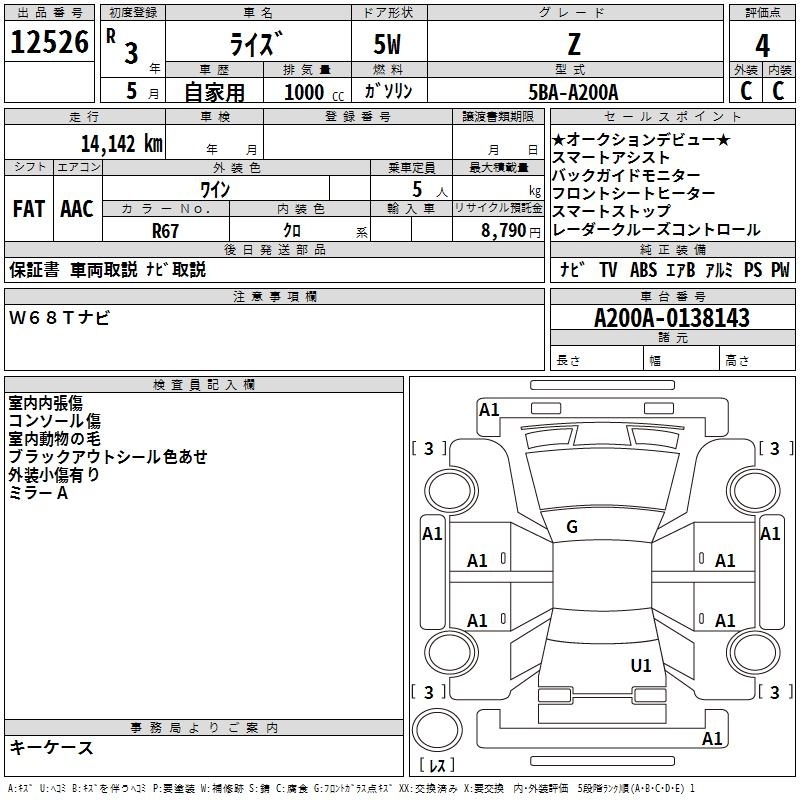Click the 走行 header label
Viewport: 800px width, 800px height.
[84, 117]
